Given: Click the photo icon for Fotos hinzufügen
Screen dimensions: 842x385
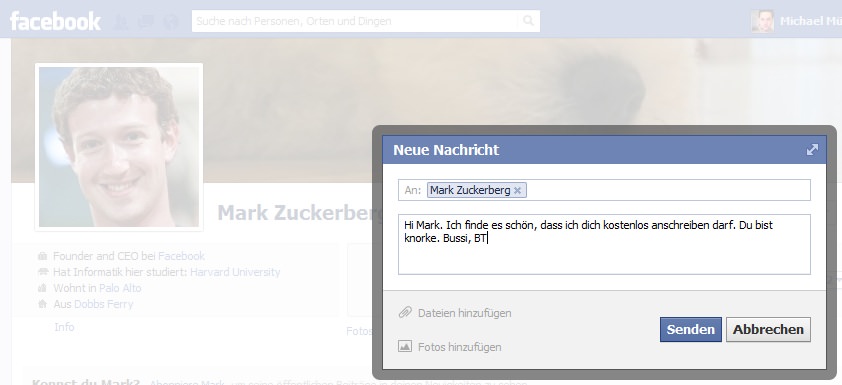Looking at the screenshot, I should coord(405,347).
